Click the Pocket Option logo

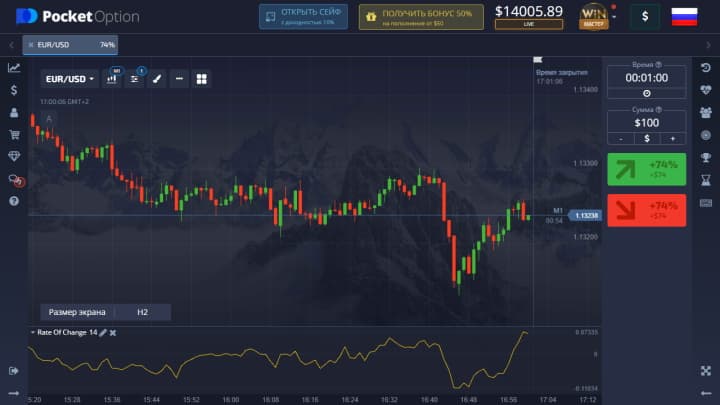tap(78, 17)
